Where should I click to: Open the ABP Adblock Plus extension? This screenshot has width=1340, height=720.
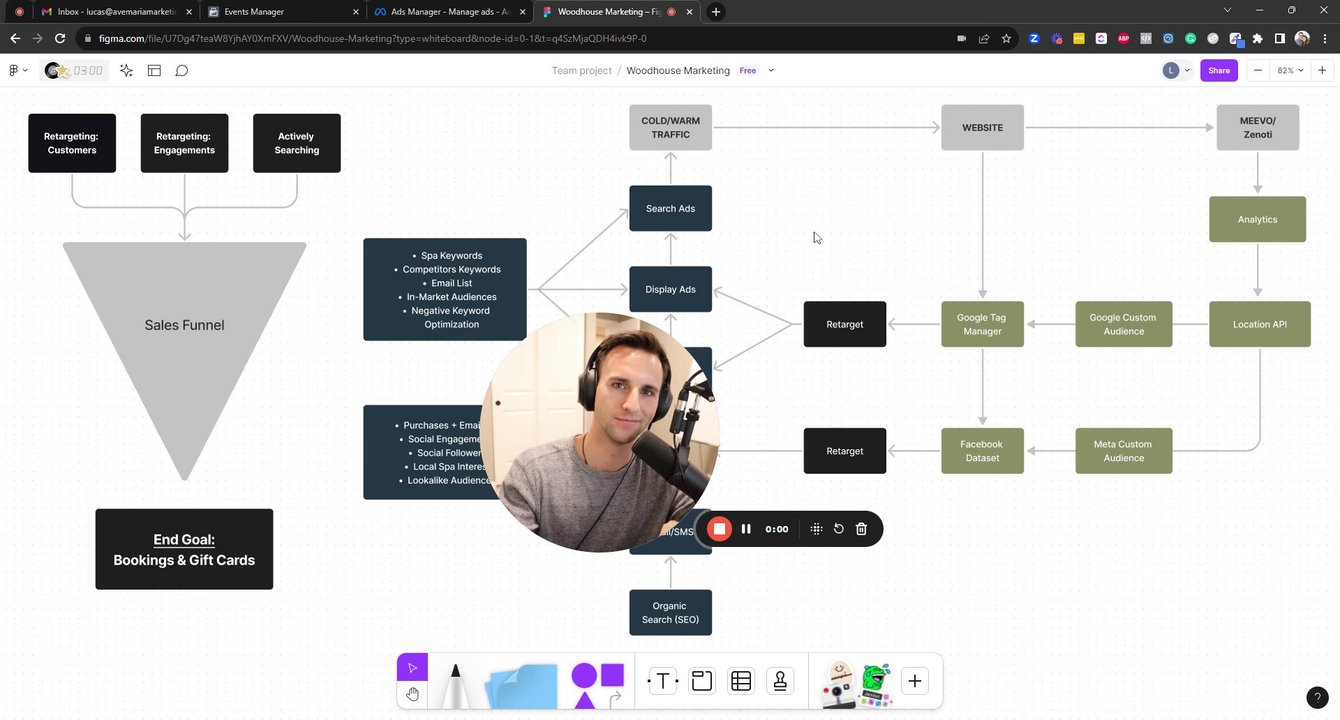pyautogui.click(x=1124, y=38)
